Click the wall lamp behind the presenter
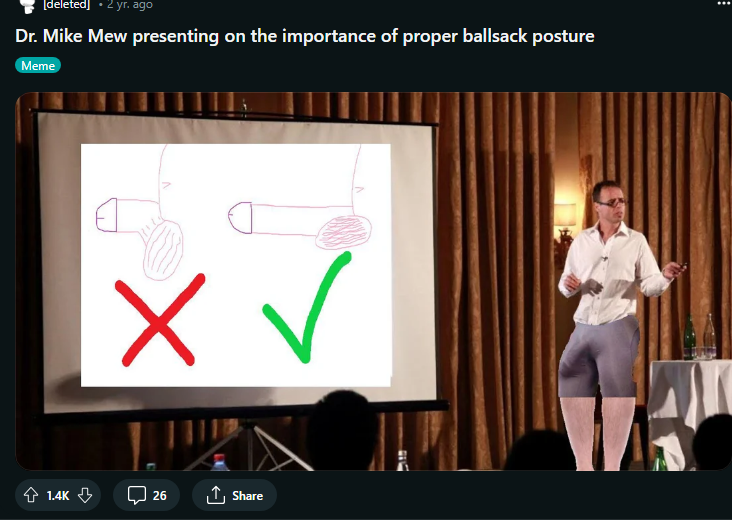This screenshot has height=520, width=732. (565, 223)
